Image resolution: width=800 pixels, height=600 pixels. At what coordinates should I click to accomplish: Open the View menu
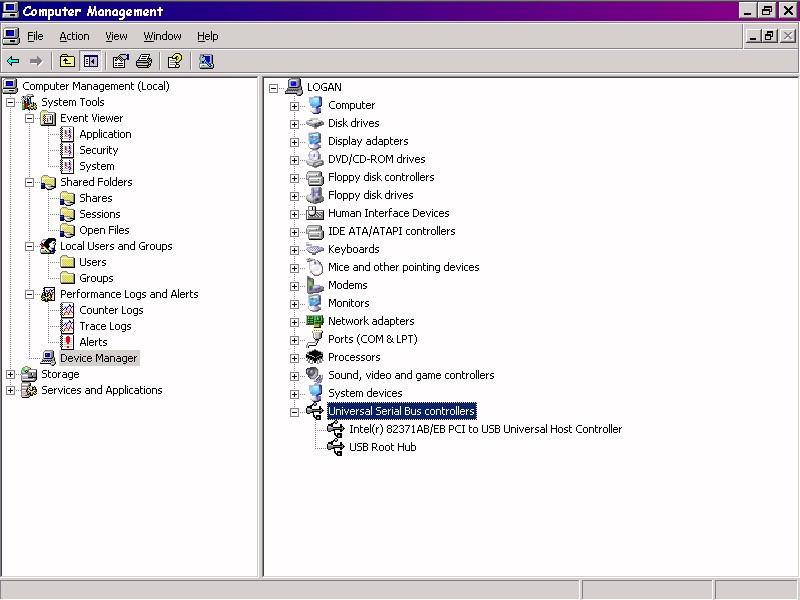click(x=116, y=36)
